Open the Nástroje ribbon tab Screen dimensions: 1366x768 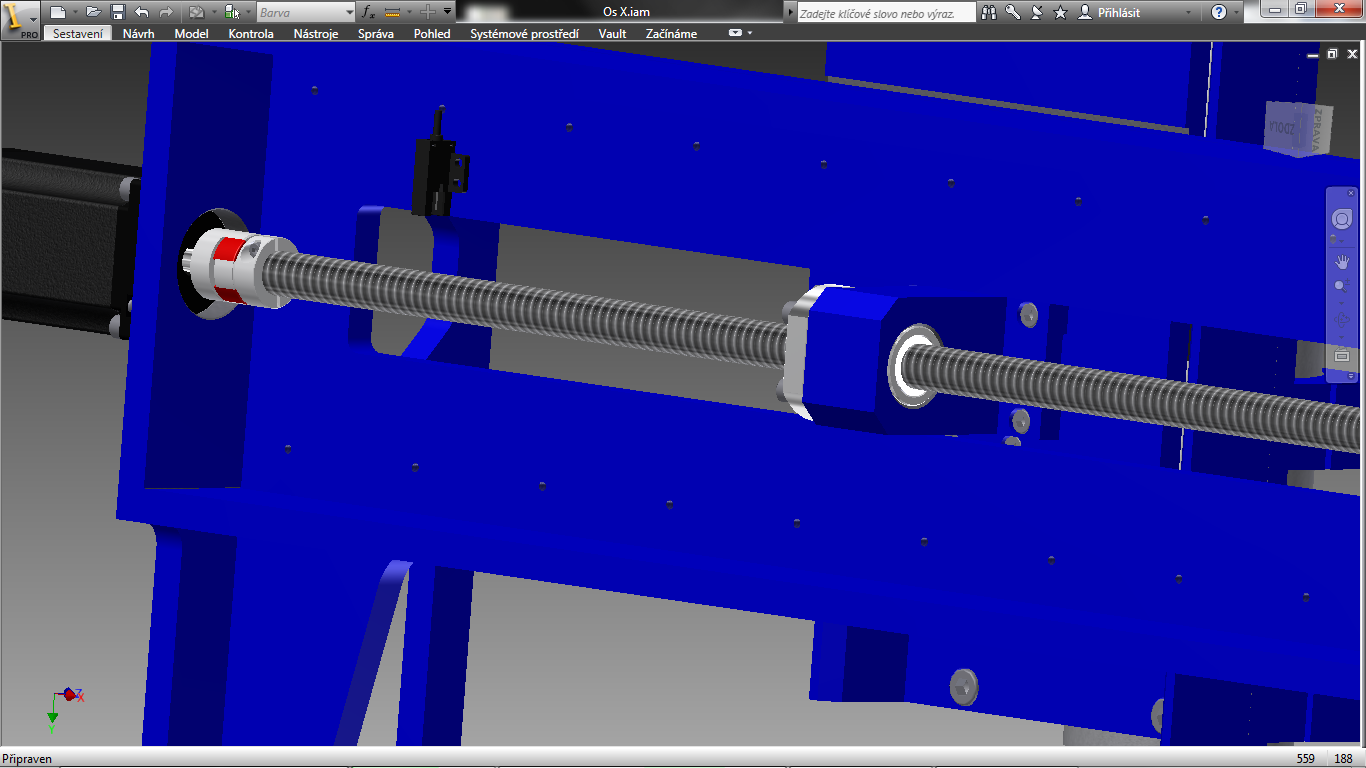[315, 33]
